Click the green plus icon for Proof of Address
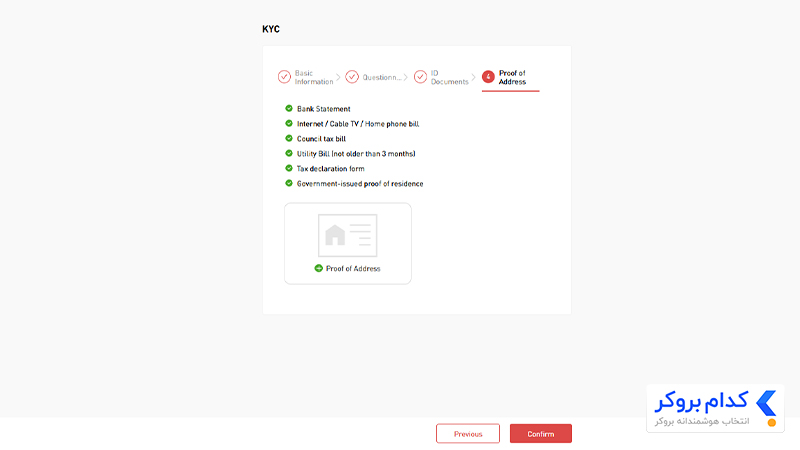This screenshot has height=450, width=800. point(318,268)
